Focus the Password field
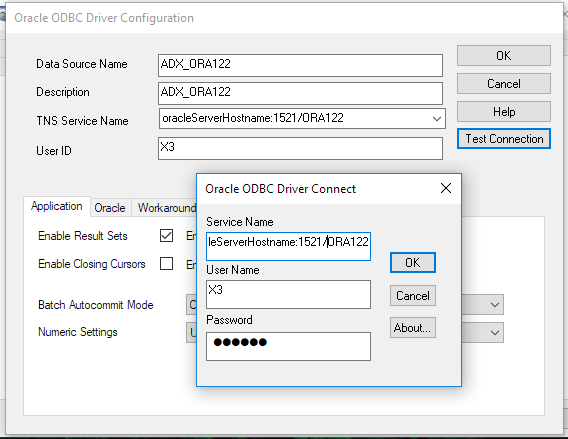This screenshot has height=439, width=568. coord(288,346)
